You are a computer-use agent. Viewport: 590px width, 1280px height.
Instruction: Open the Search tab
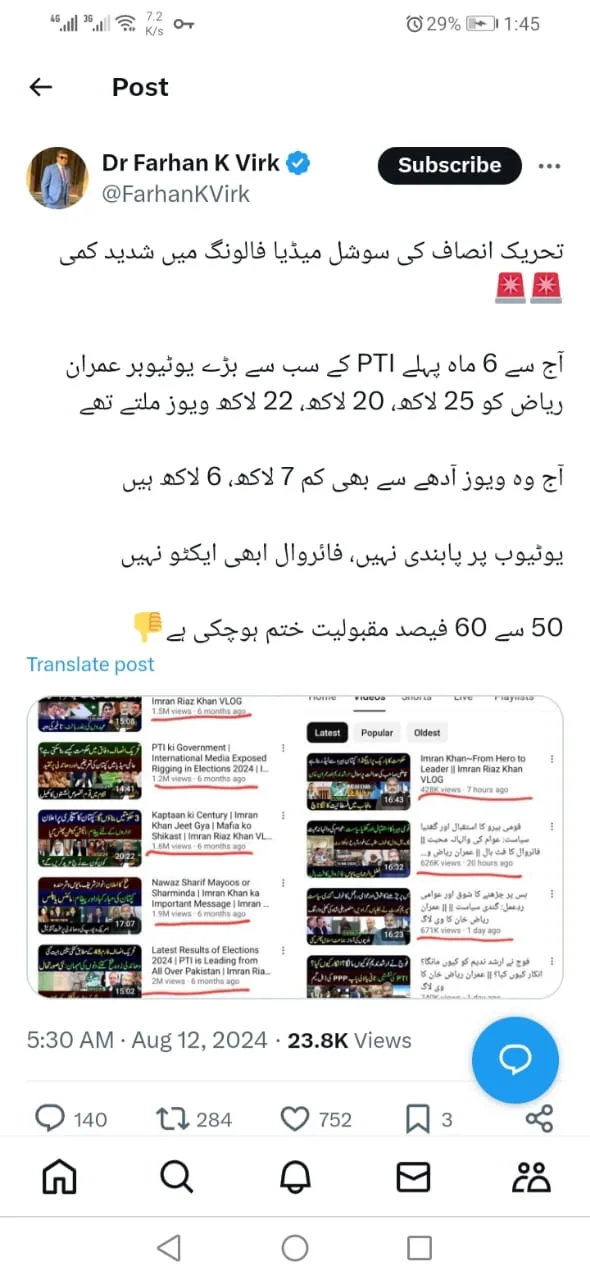(177, 1178)
